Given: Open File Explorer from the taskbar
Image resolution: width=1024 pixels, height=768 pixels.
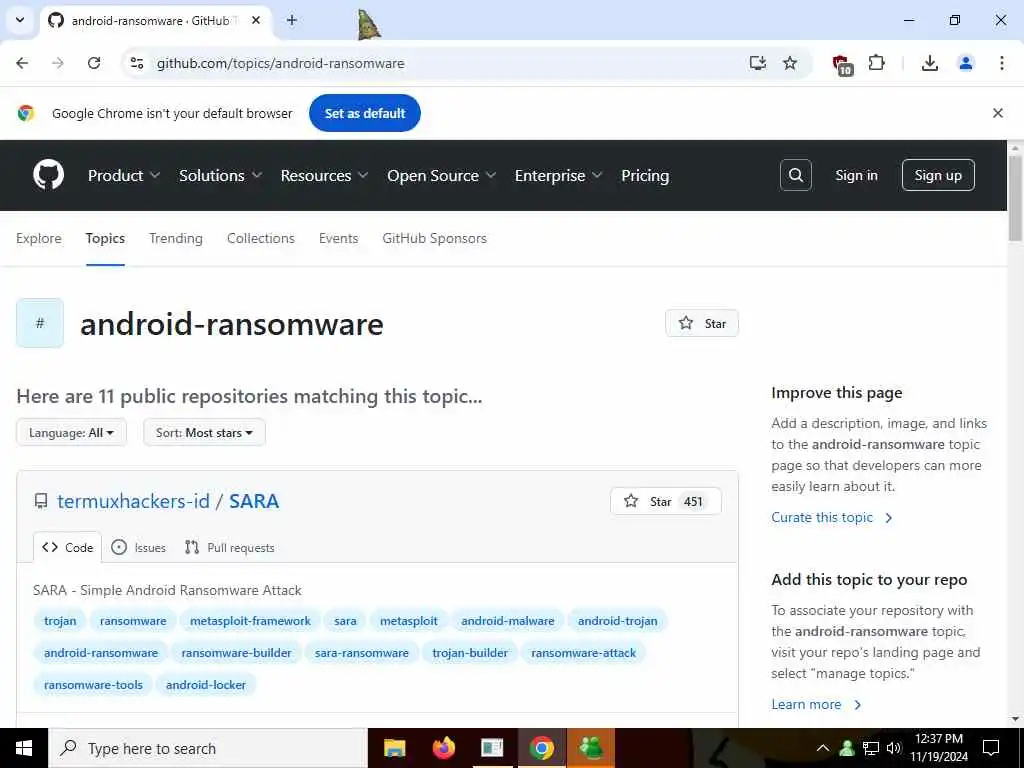Looking at the screenshot, I should click(x=394, y=748).
